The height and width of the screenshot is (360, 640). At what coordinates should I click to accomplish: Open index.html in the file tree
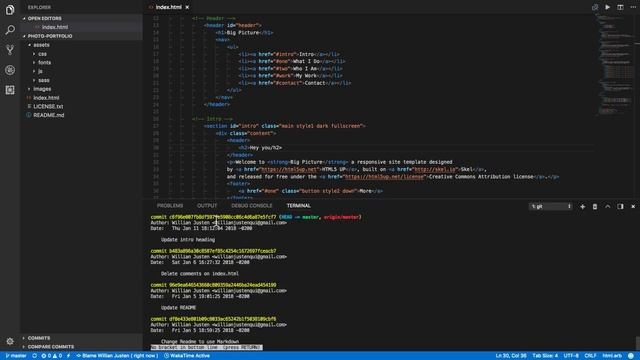click(x=46, y=98)
